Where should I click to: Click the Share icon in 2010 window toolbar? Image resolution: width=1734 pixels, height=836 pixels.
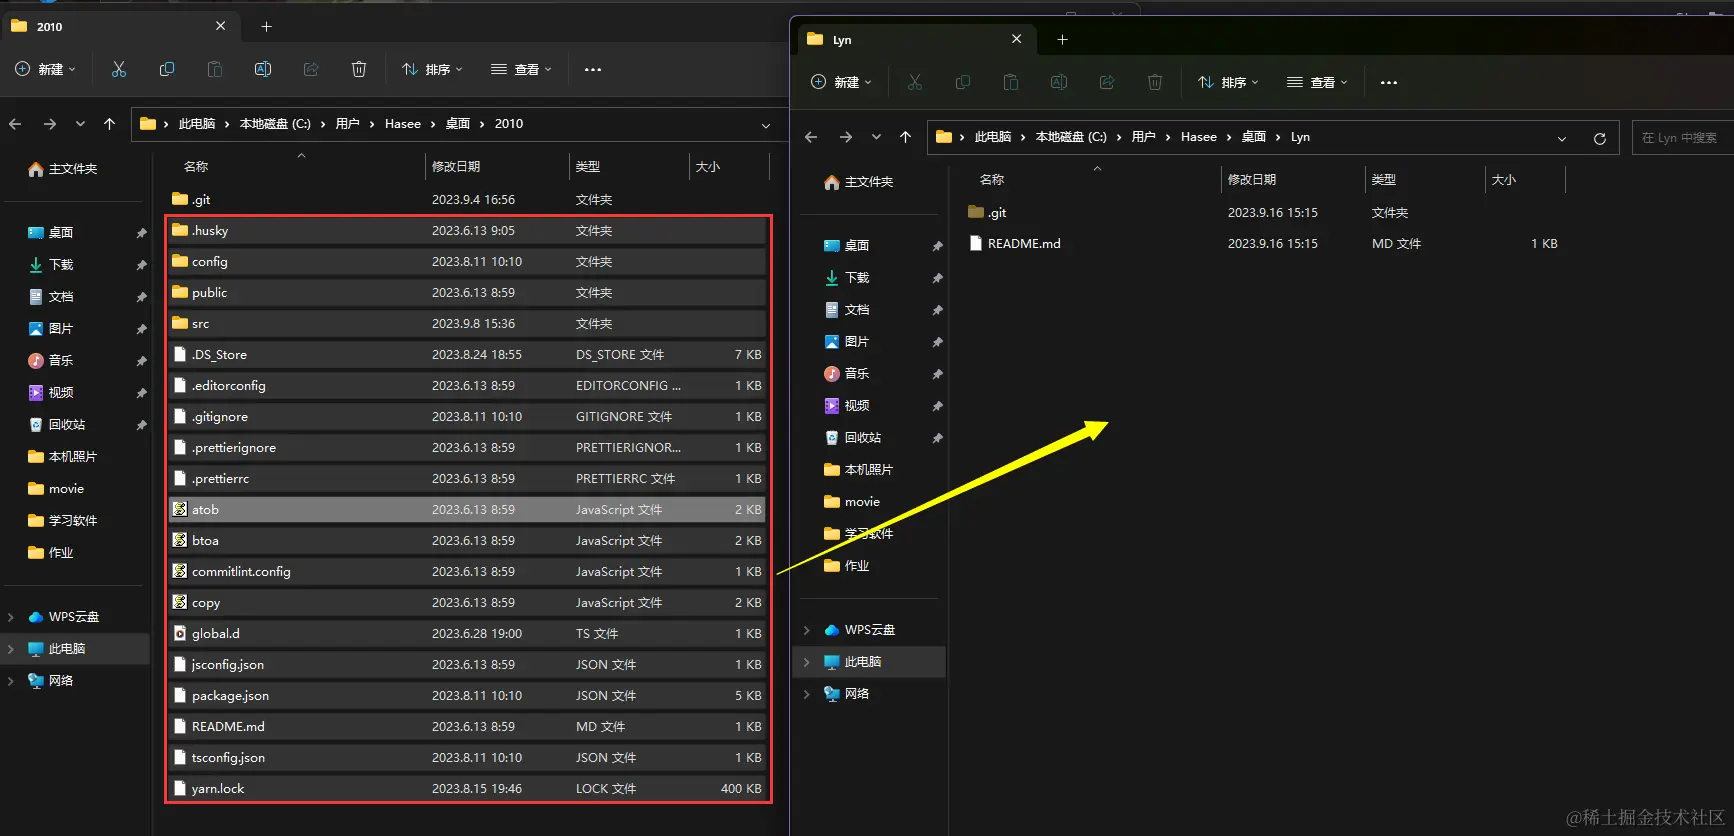click(x=311, y=69)
